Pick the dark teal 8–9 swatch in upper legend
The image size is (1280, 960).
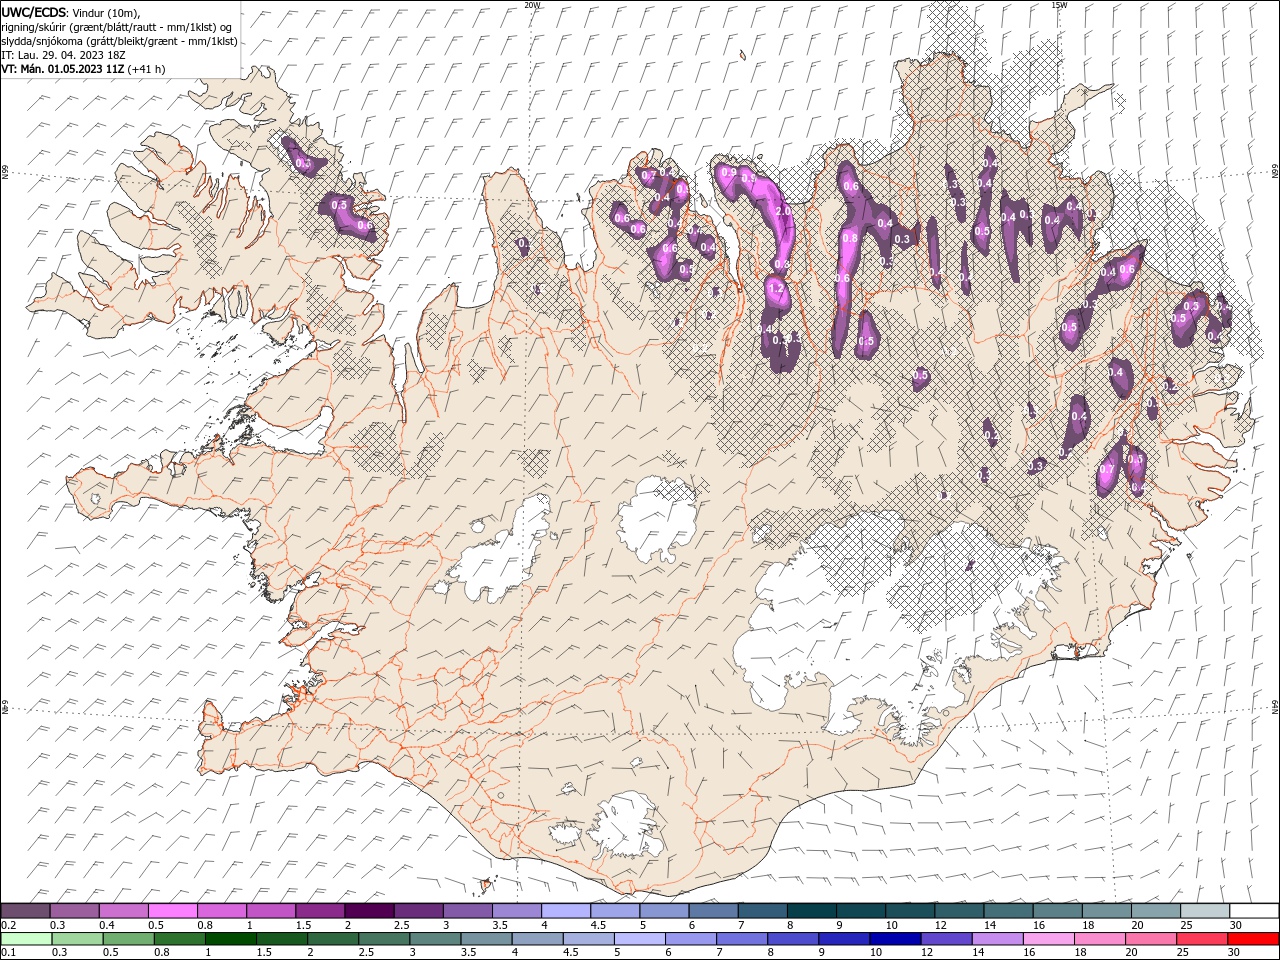(811, 911)
